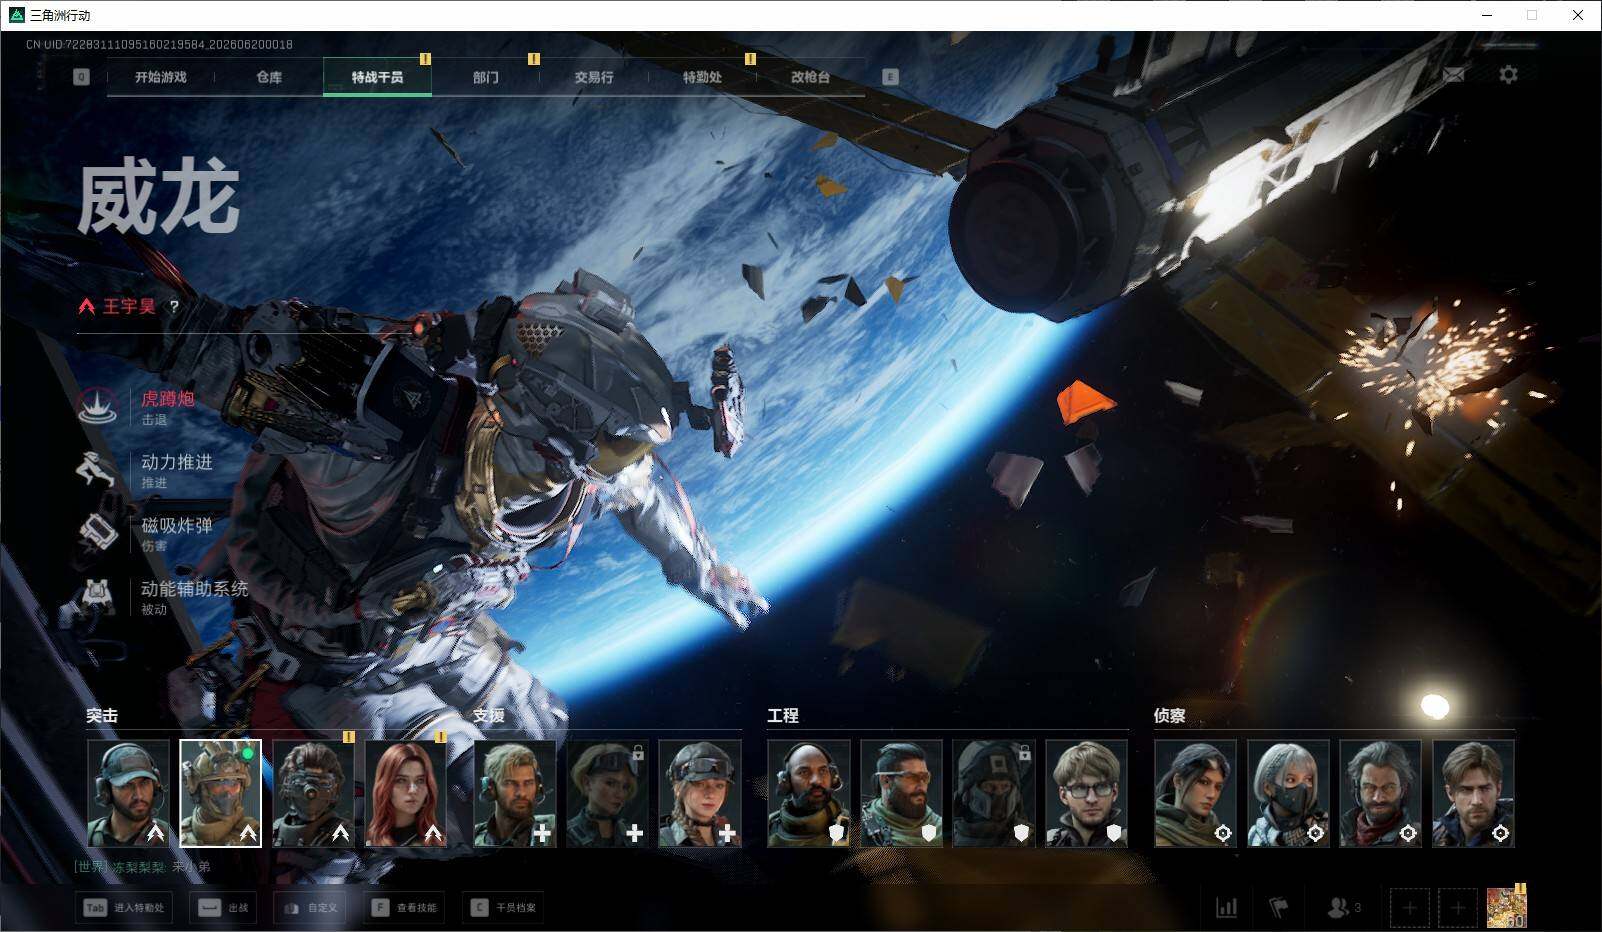Go to the 交易行 tab
1602x932 pixels.
[594, 77]
